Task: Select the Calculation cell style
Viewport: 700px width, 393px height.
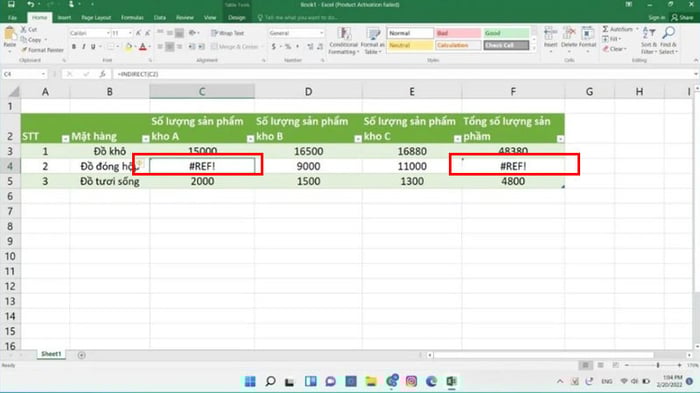Action: point(458,45)
